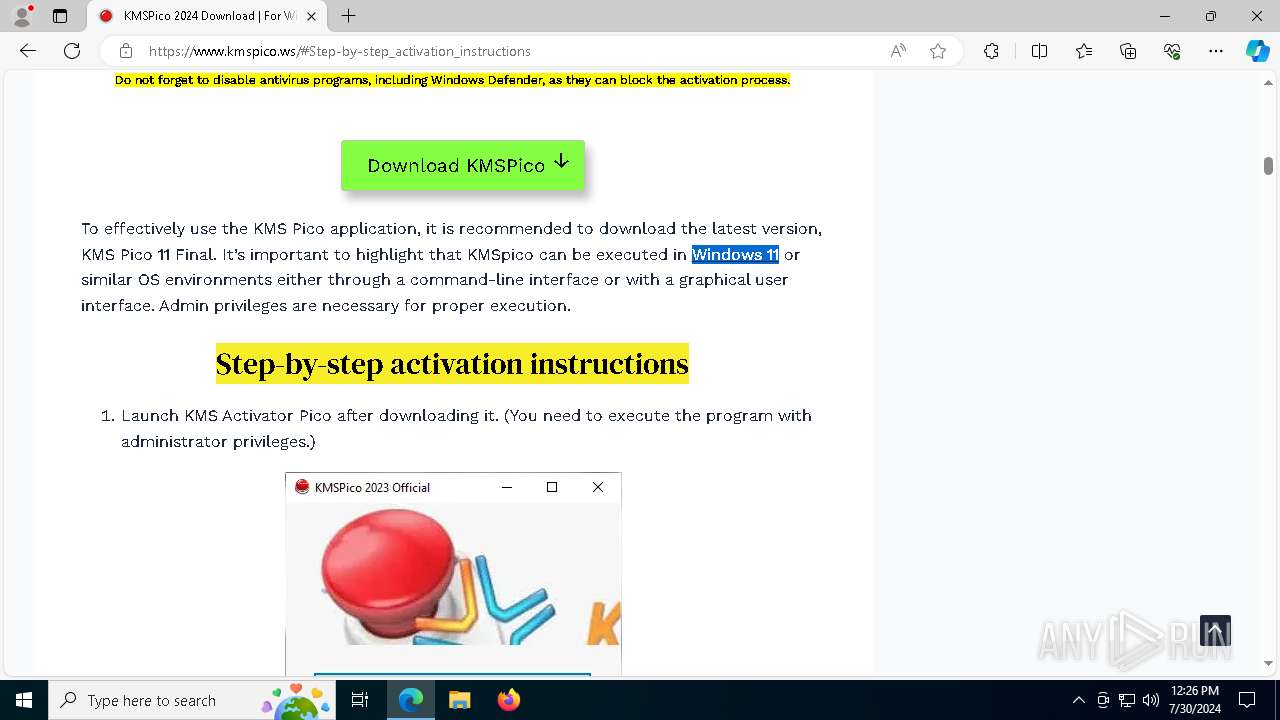Screen dimensions: 1280x720
Task: Click the scrollbar up arrow
Action: click(x=1268, y=82)
